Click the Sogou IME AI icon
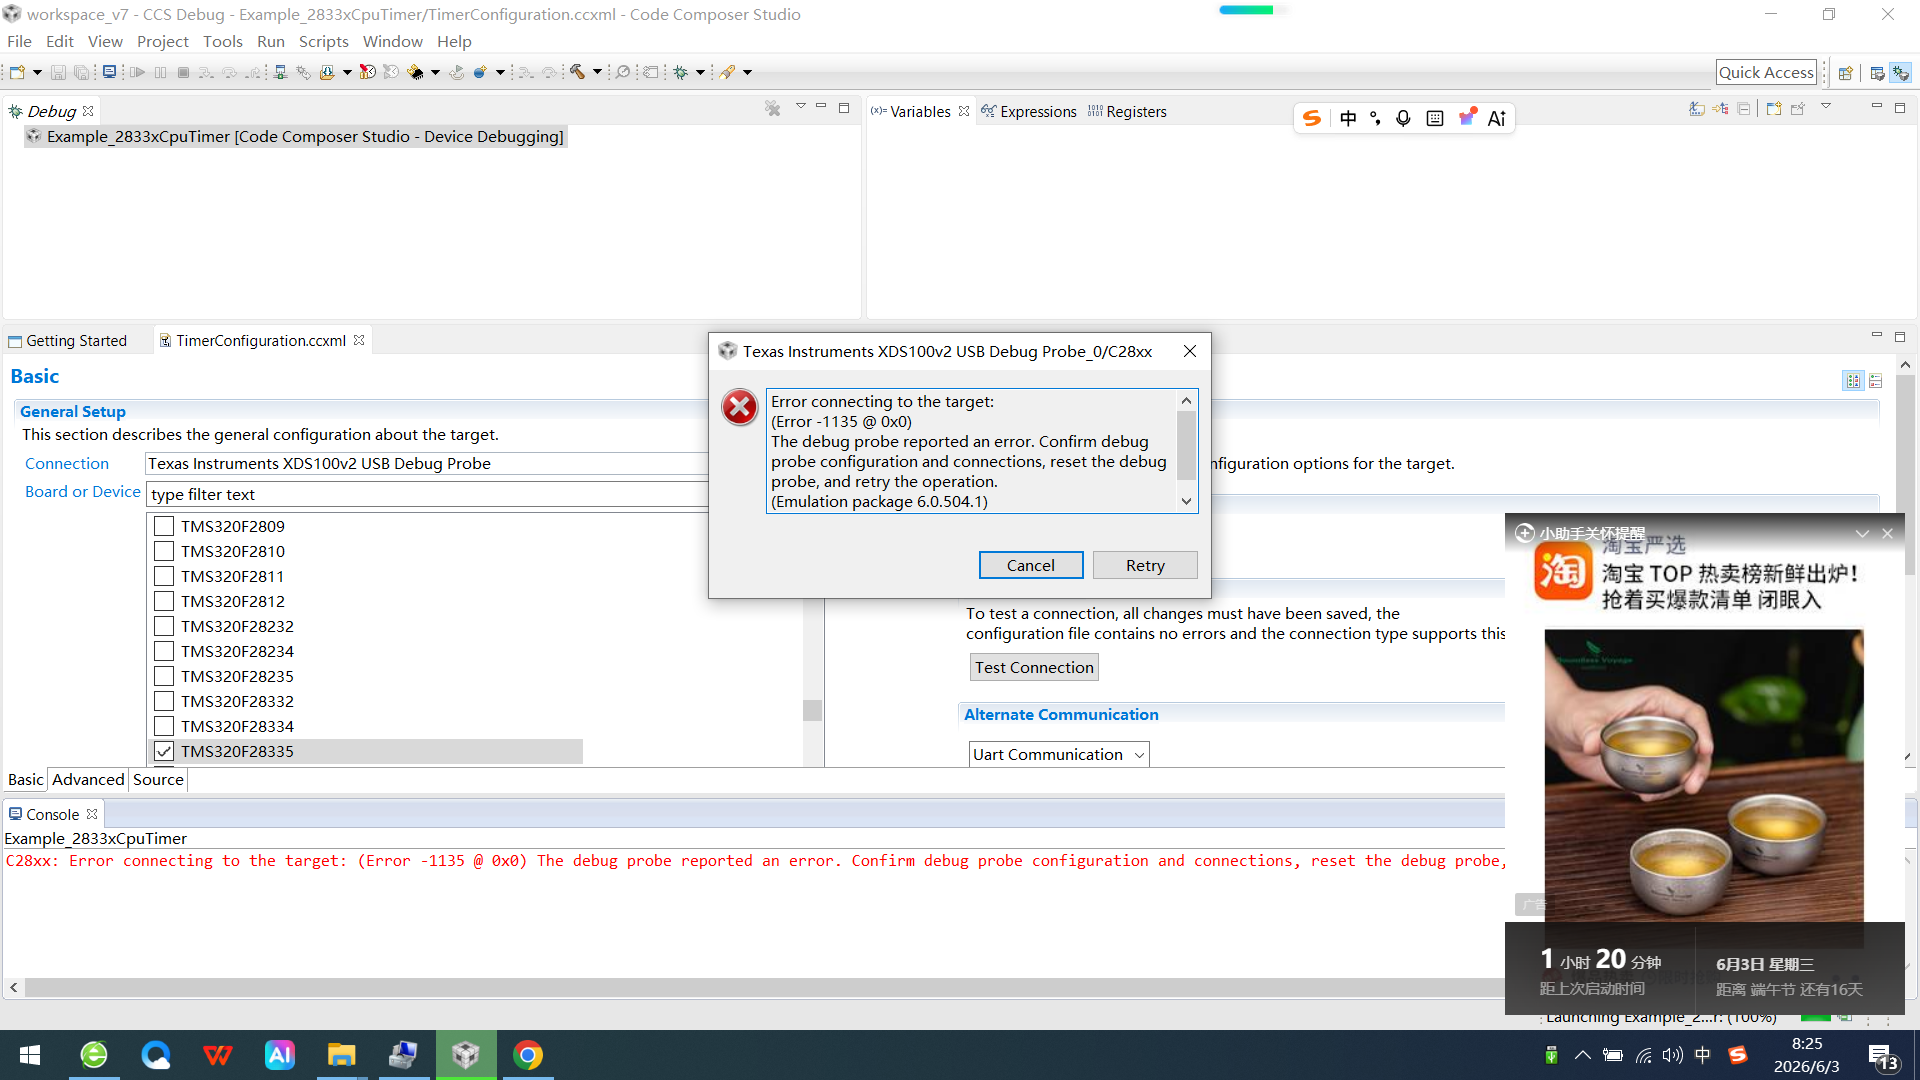Screen dimensions: 1920x1080 pos(1497,118)
